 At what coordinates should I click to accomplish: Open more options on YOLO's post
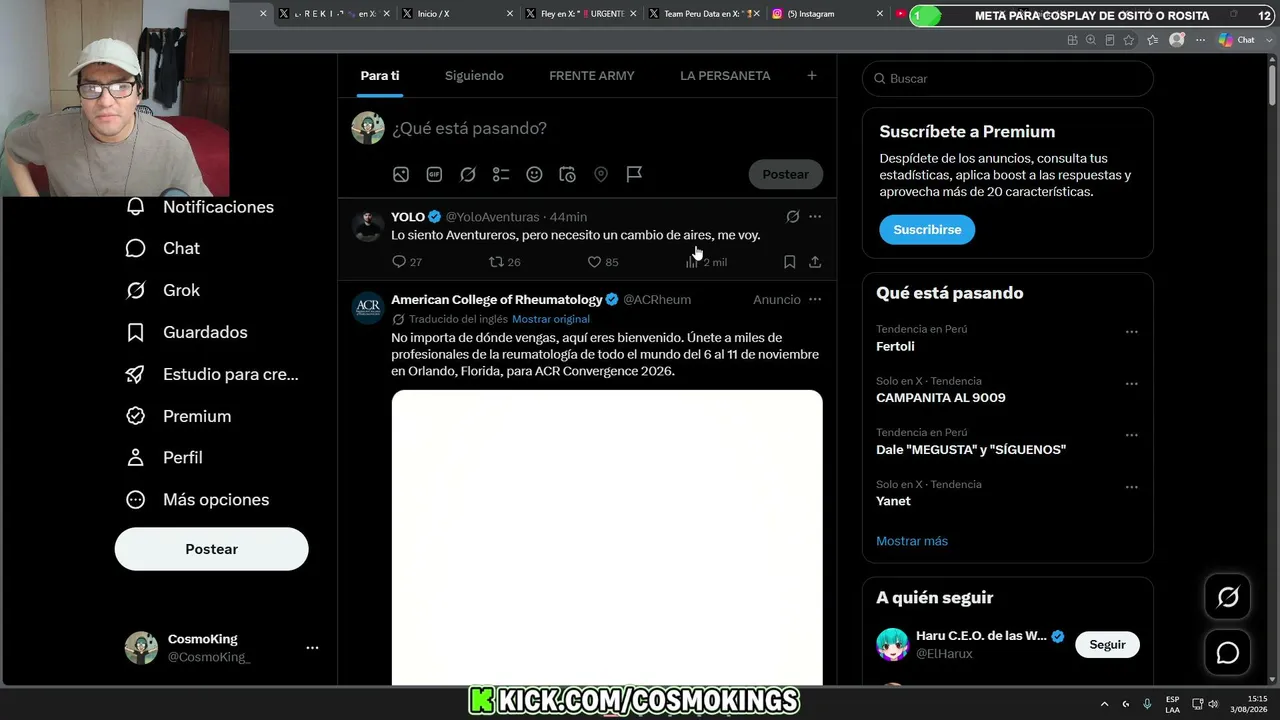pyautogui.click(x=815, y=217)
